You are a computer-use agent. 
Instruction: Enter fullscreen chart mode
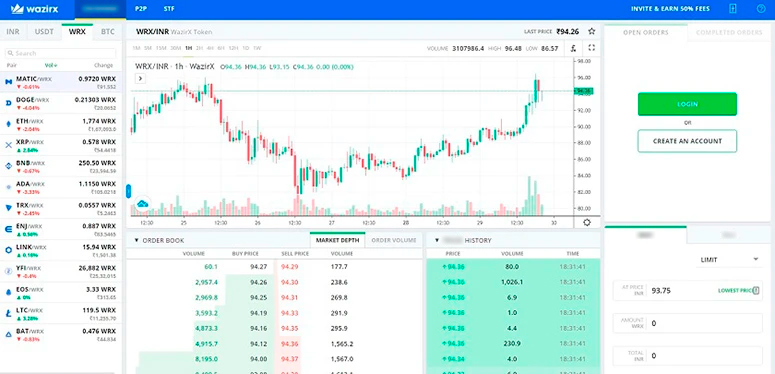point(592,48)
